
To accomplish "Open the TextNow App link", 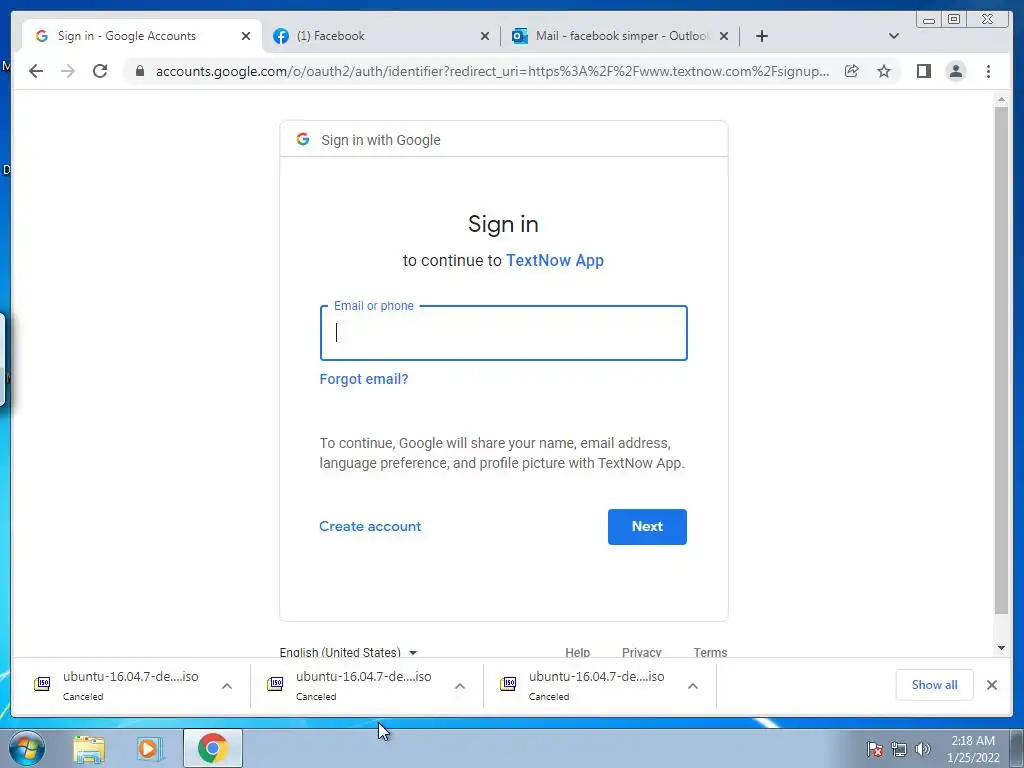I will click(x=554, y=261).
